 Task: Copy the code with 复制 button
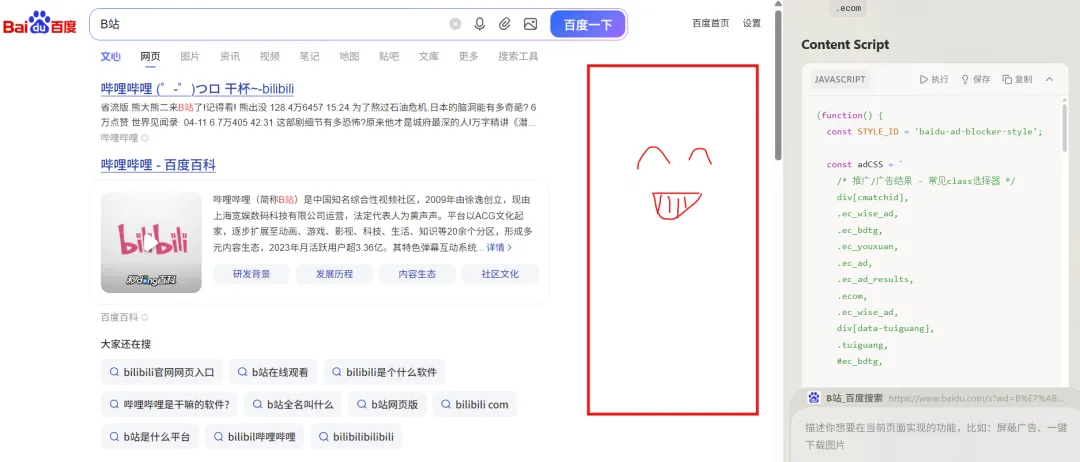(x=1017, y=79)
